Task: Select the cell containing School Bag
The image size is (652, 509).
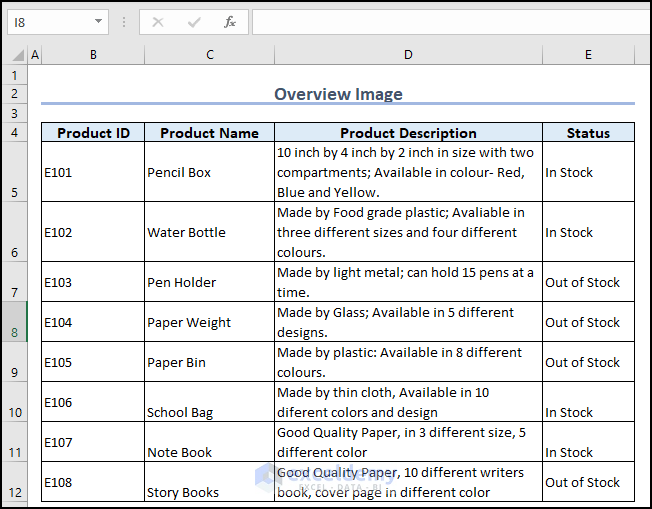Action: pyautogui.click(x=209, y=402)
